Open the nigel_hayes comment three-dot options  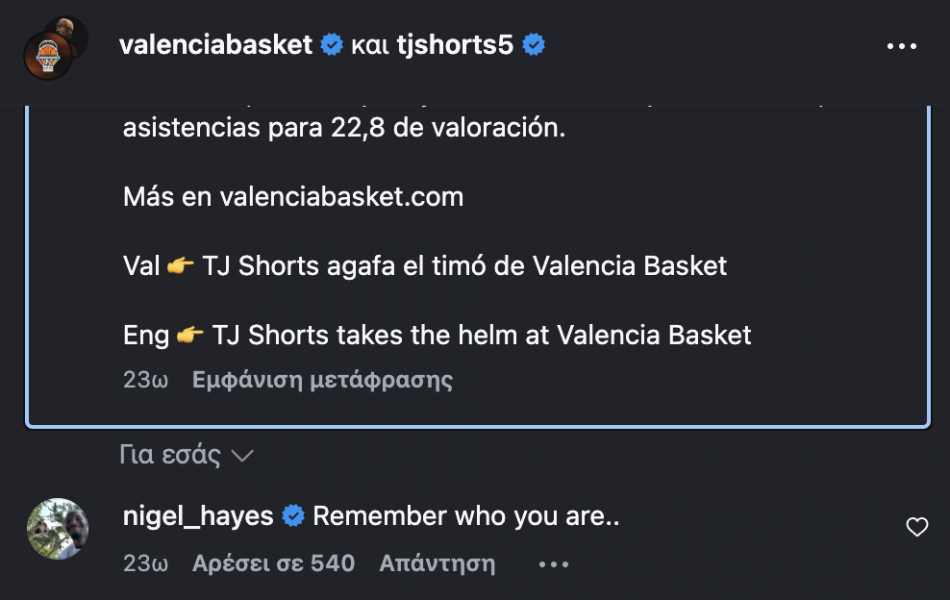[553, 564]
